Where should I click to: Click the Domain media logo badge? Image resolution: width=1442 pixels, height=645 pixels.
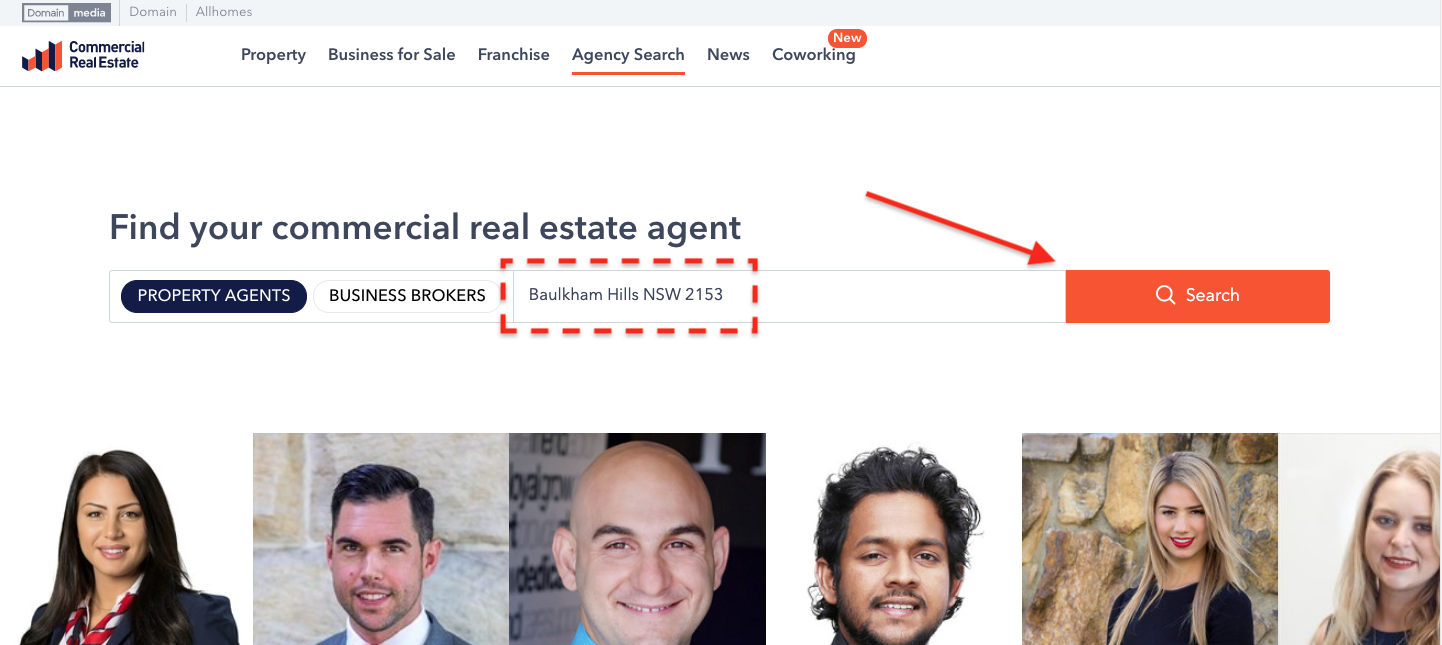tap(66, 12)
